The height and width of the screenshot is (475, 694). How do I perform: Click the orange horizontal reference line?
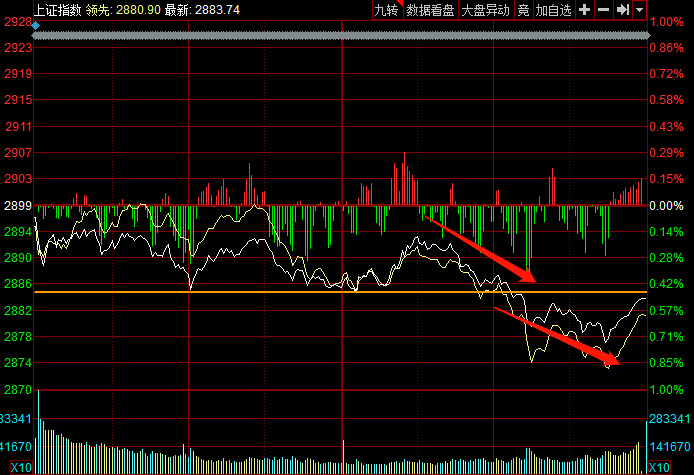tap(340, 292)
